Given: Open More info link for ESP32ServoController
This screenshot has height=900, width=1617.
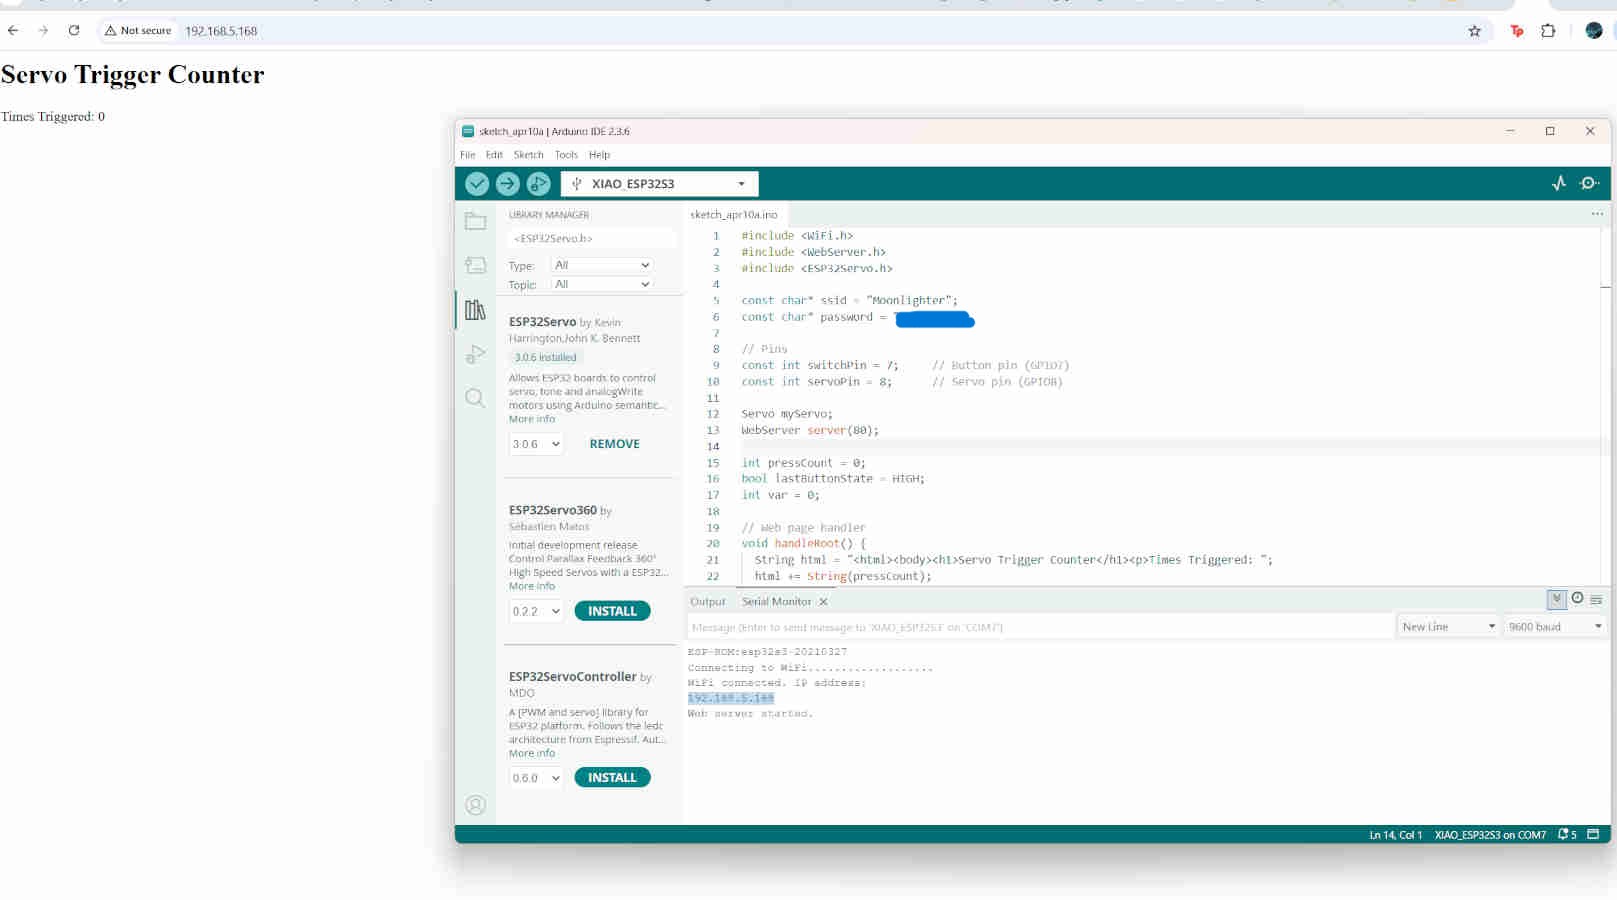Looking at the screenshot, I should tap(532, 753).
